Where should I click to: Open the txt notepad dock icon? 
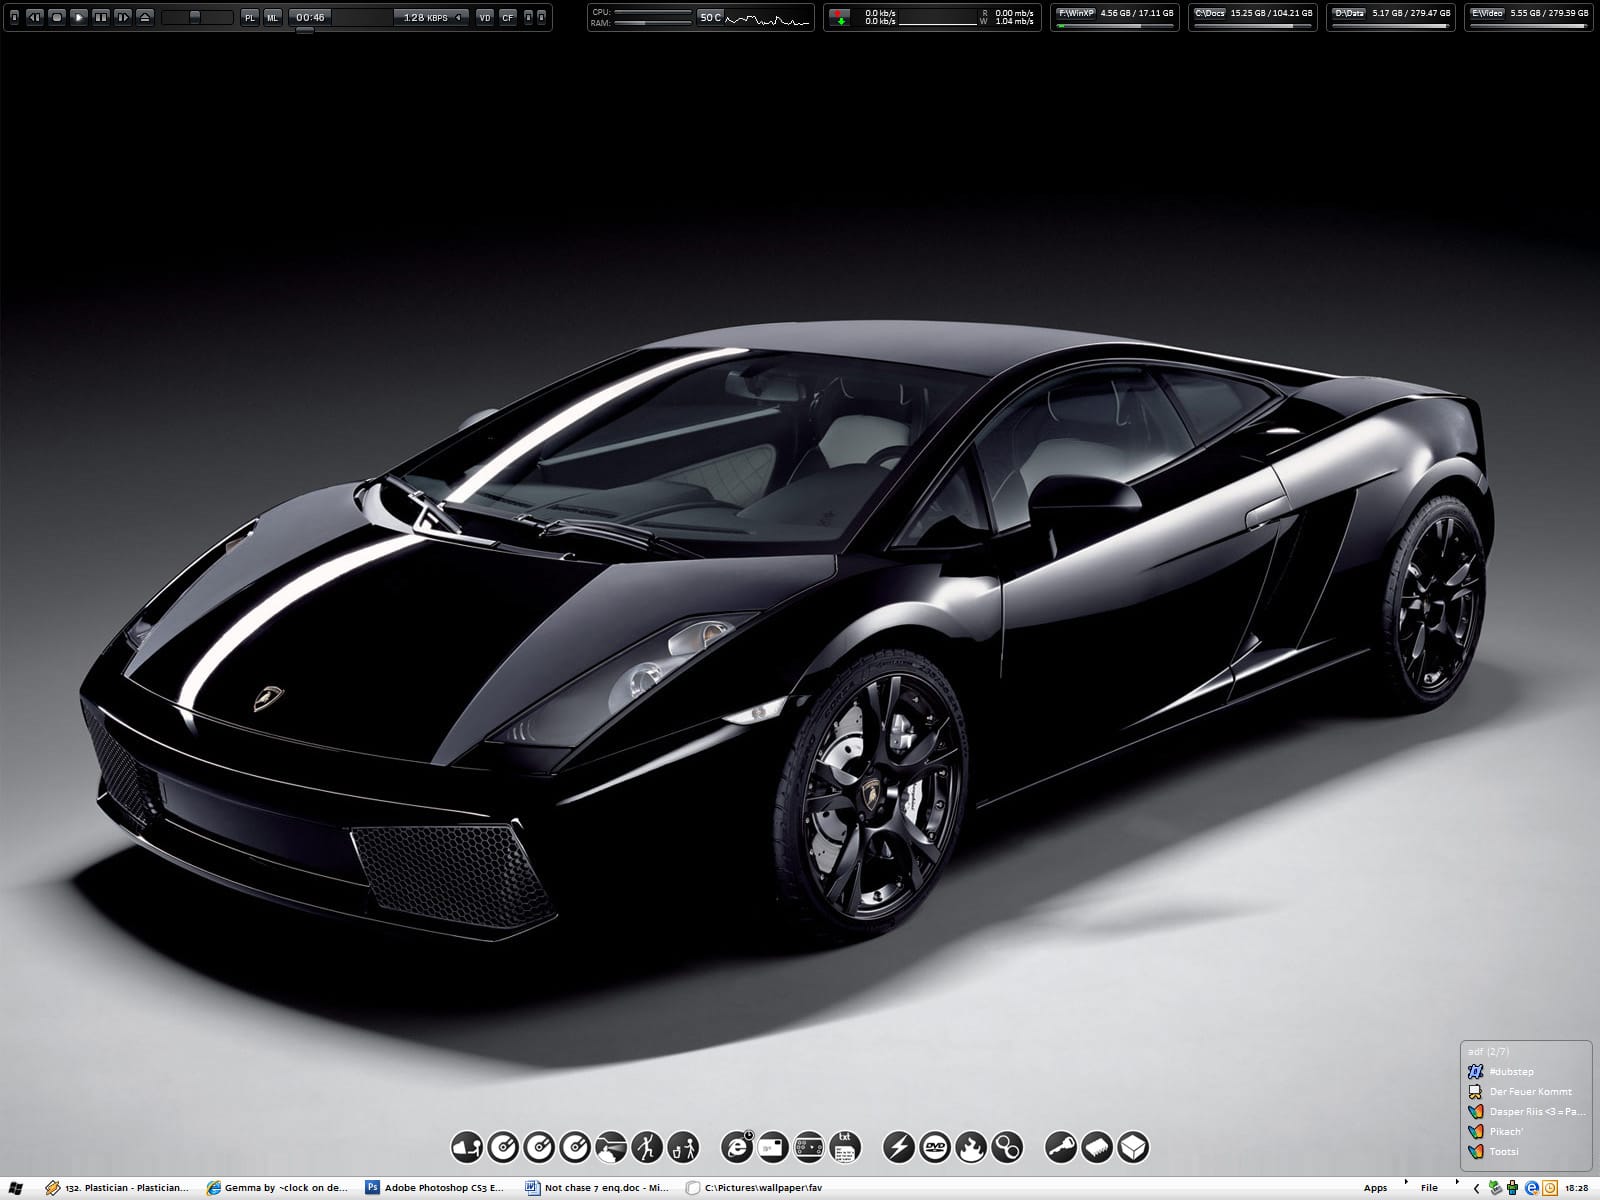[x=845, y=1147]
